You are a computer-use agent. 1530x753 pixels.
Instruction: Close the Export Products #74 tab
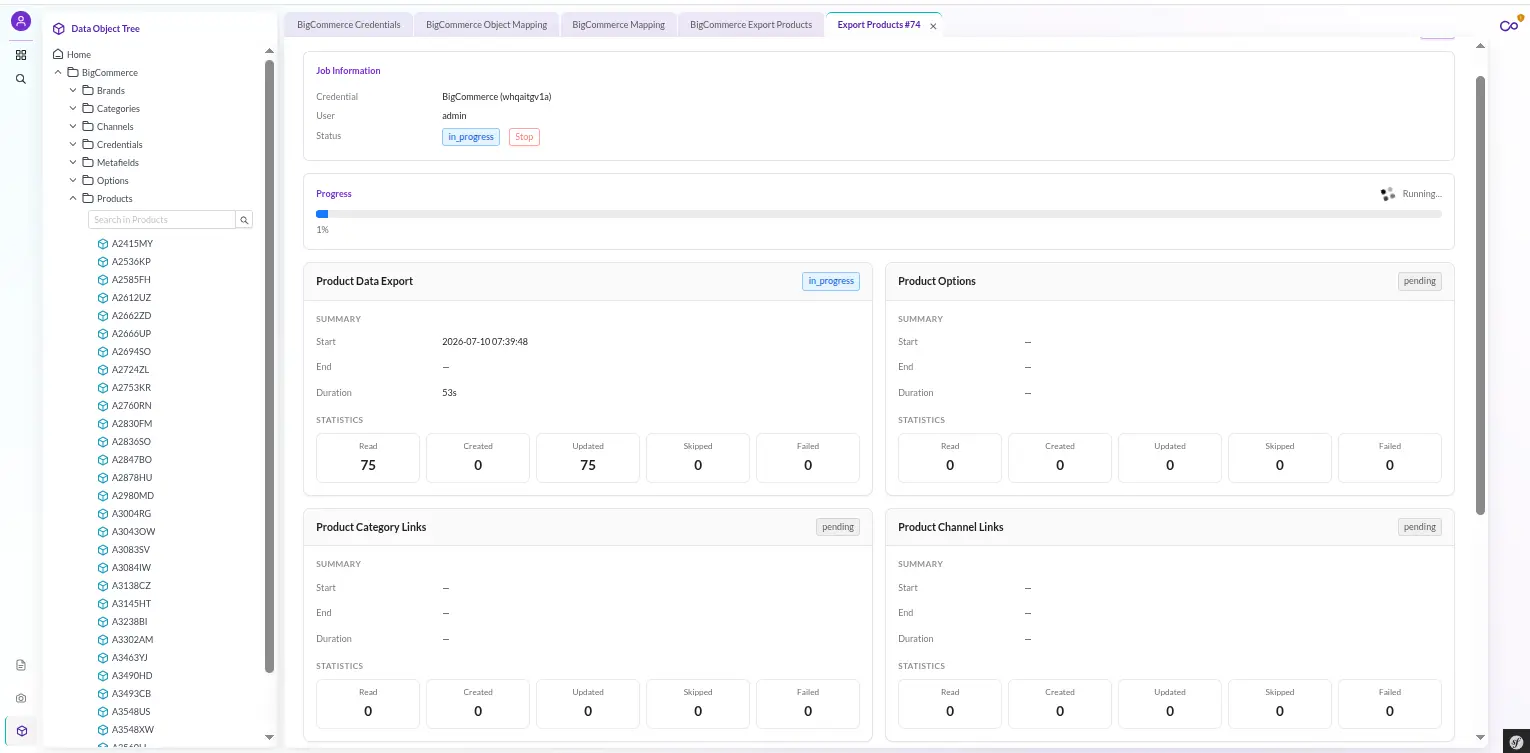(x=933, y=26)
